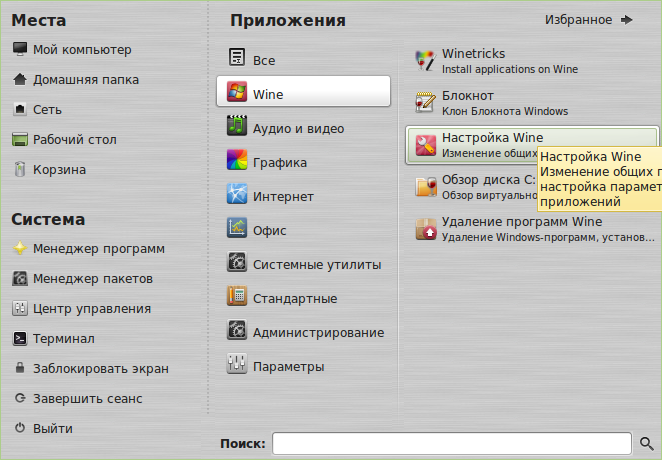This screenshot has width=662, height=460.
Task: Click the Домашняя папка house icon
Action: click(x=20, y=79)
